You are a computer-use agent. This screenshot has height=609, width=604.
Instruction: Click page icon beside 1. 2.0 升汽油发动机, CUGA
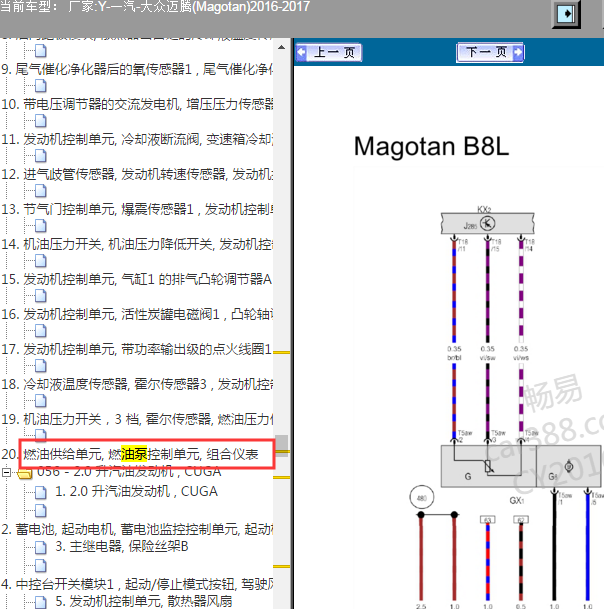tap(40, 493)
